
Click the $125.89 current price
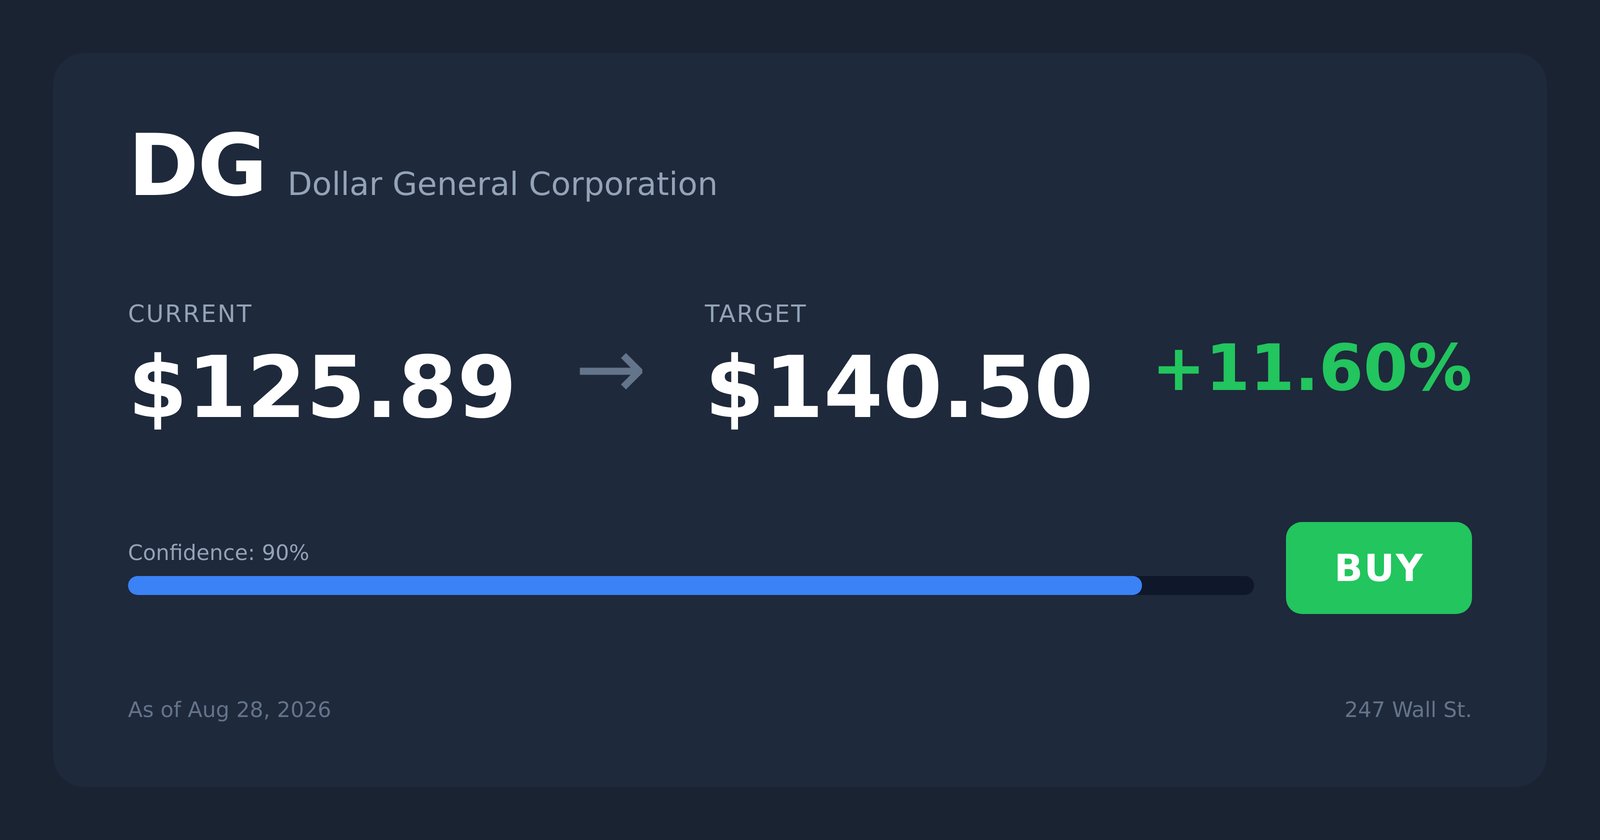[x=321, y=389]
